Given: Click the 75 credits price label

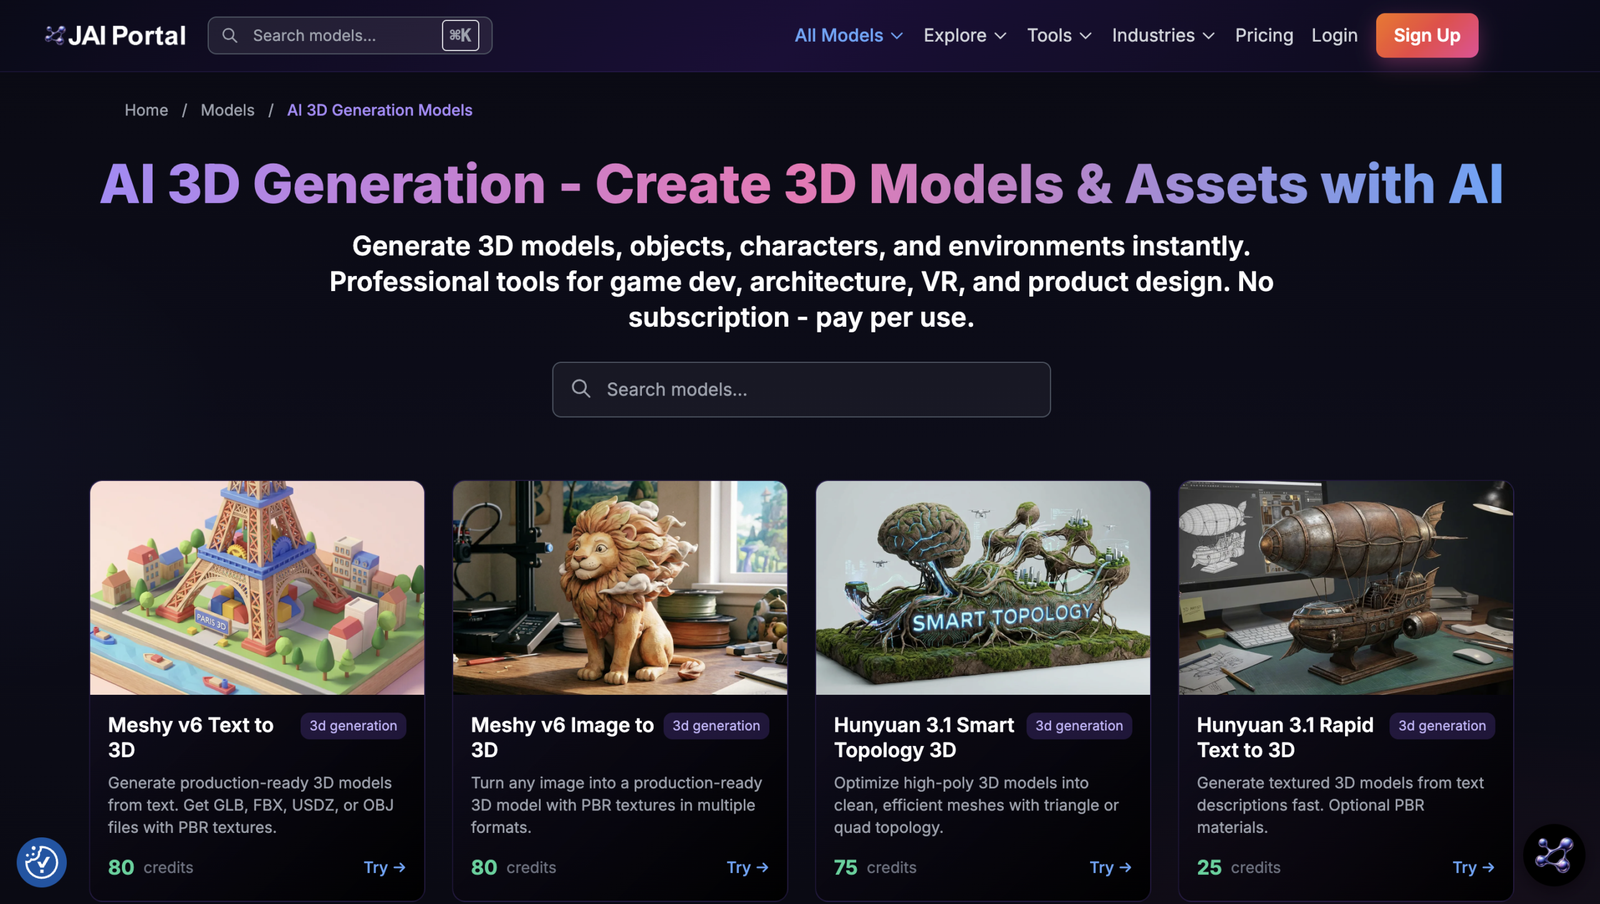Looking at the screenshot, I should click(x=875, y=867).
